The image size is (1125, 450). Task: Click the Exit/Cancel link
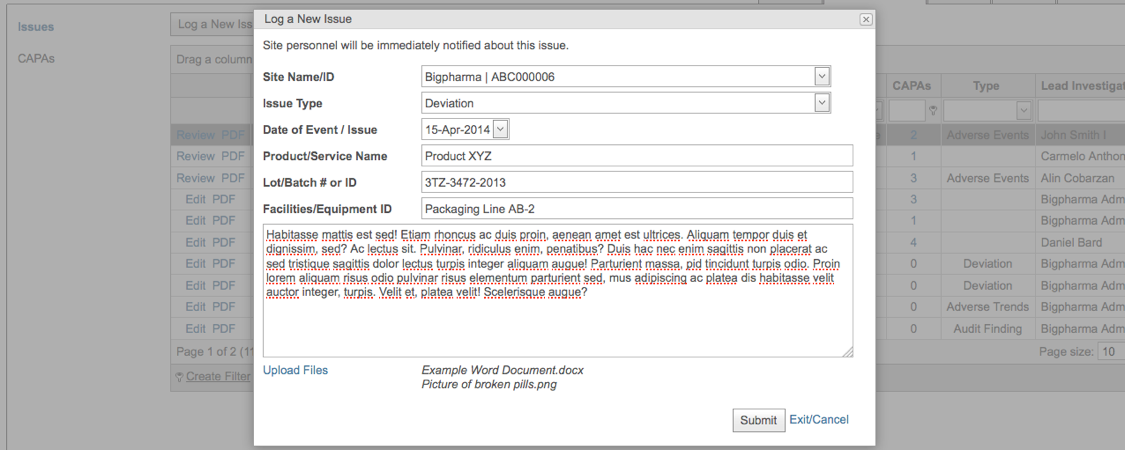point(819,420)
